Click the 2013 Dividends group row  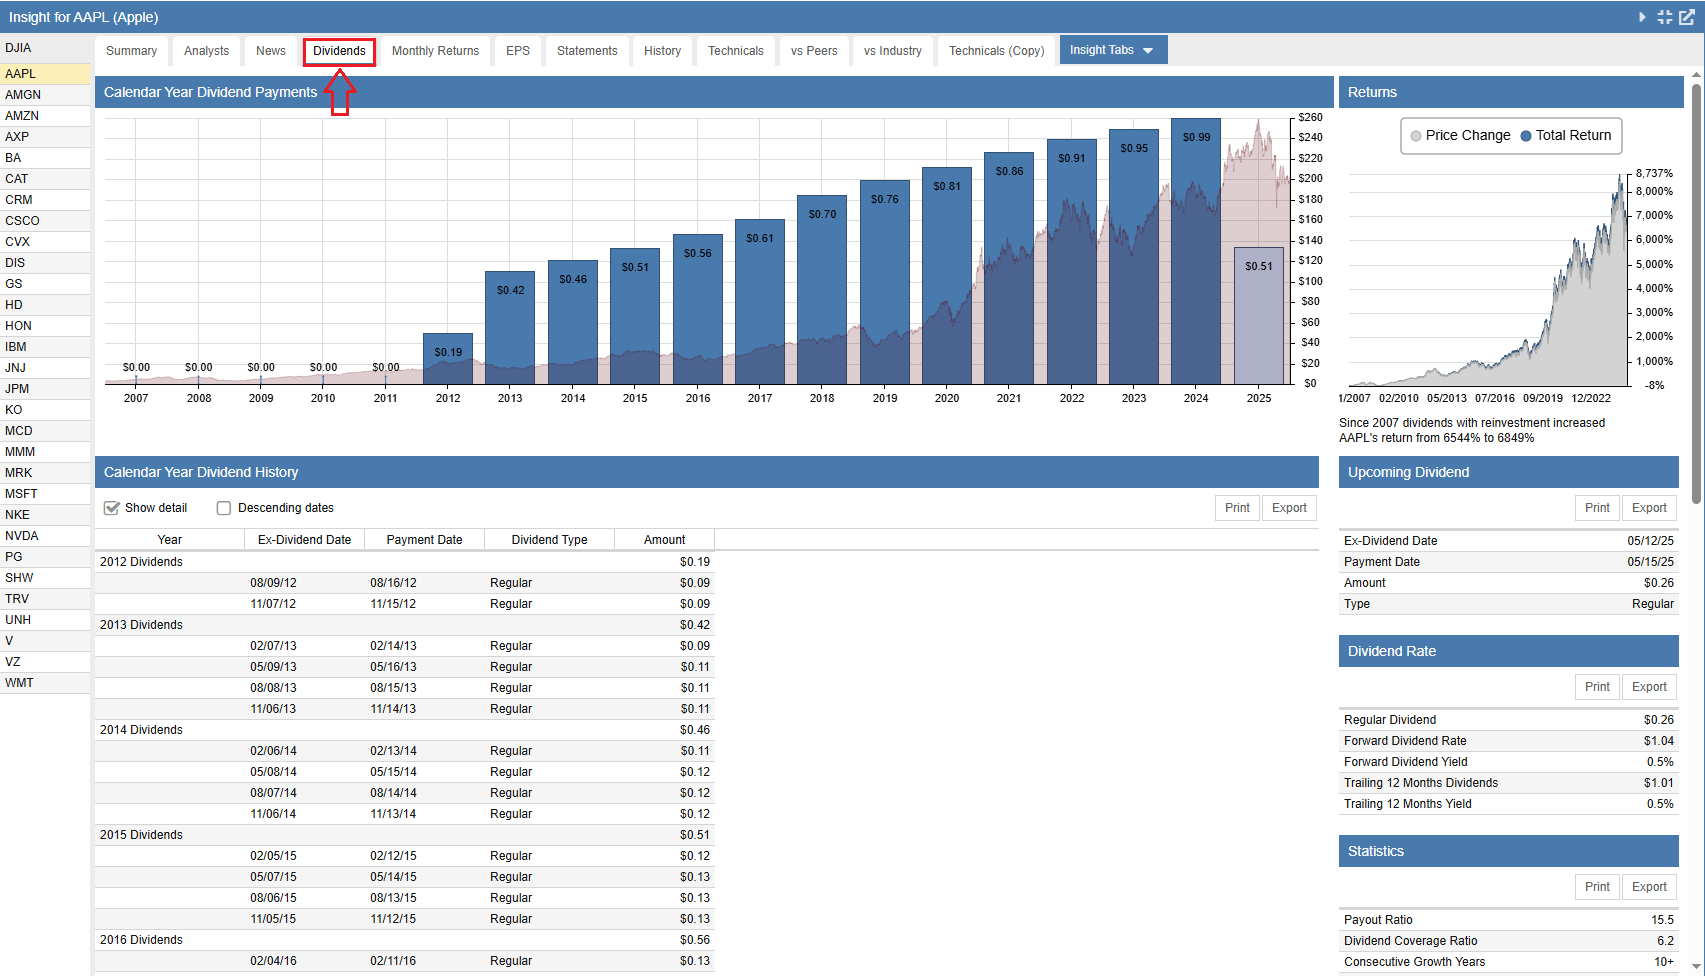point(405,625)
